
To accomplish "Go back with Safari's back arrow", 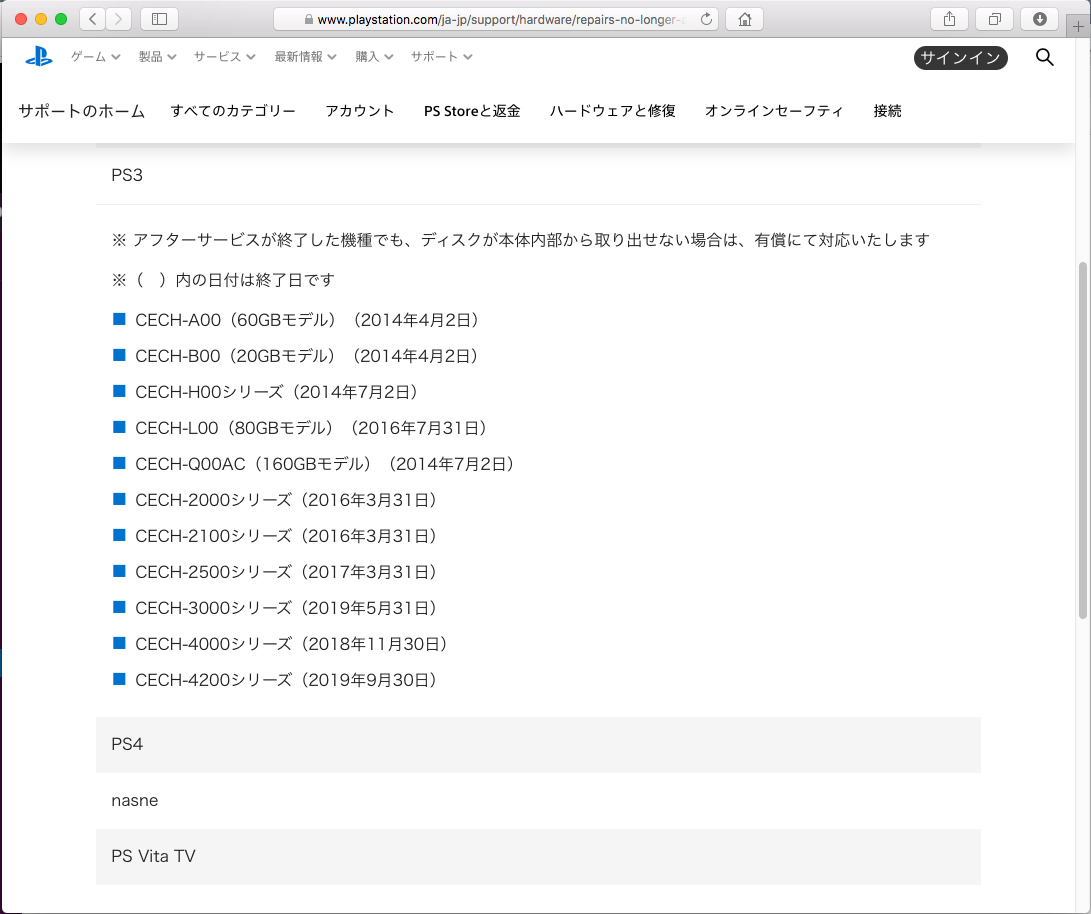I will (93, 19).
